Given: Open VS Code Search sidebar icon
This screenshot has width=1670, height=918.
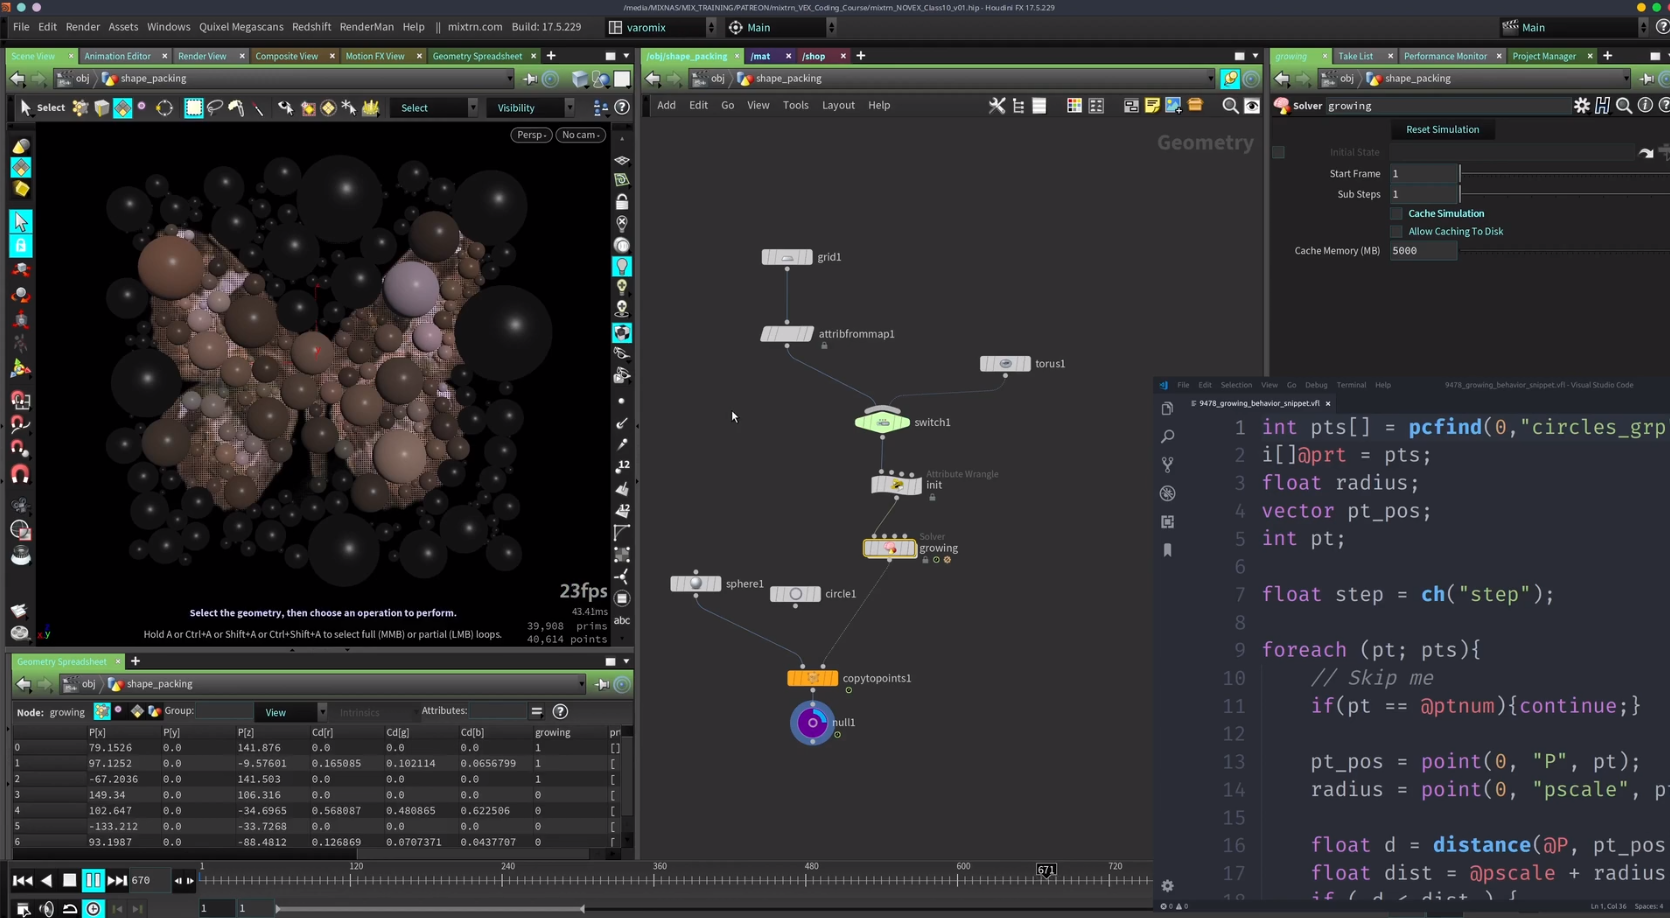Looking at the screenshot, I should pos(1167,437).
